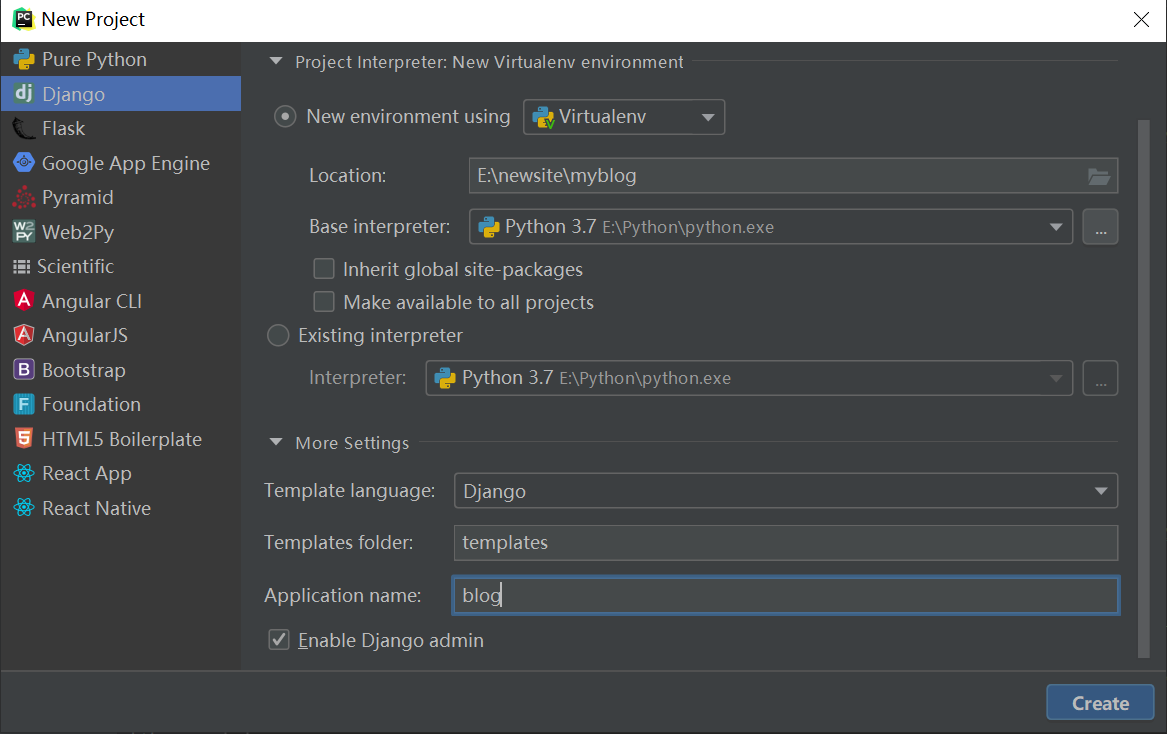The image size is (1167, 734).
Task: Click the Pyramid framework icon
Action: (x=24, y=198)
